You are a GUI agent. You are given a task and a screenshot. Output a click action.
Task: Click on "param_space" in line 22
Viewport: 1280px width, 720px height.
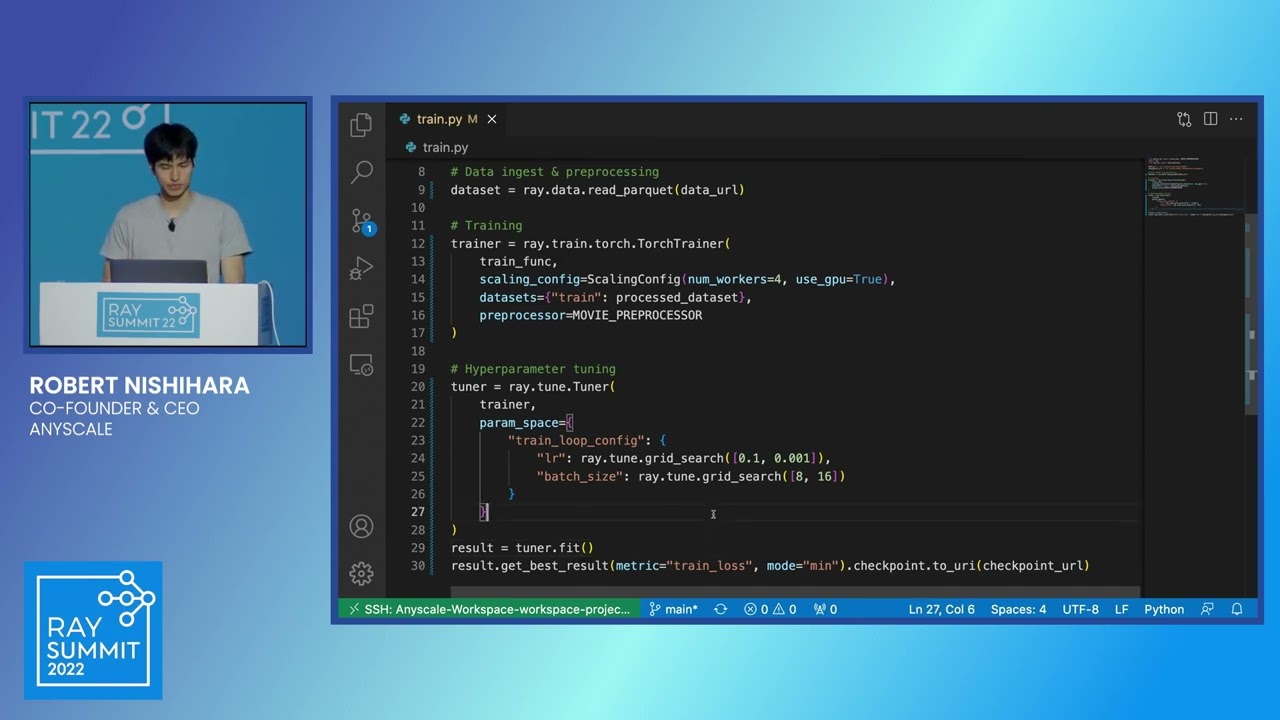(x=519, y=423)
